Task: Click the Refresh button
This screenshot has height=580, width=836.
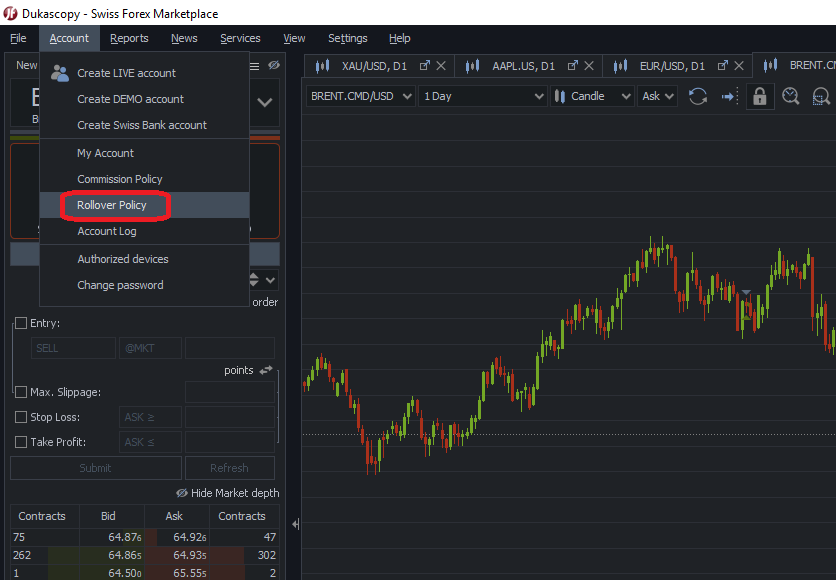Action: coord(229,468)
